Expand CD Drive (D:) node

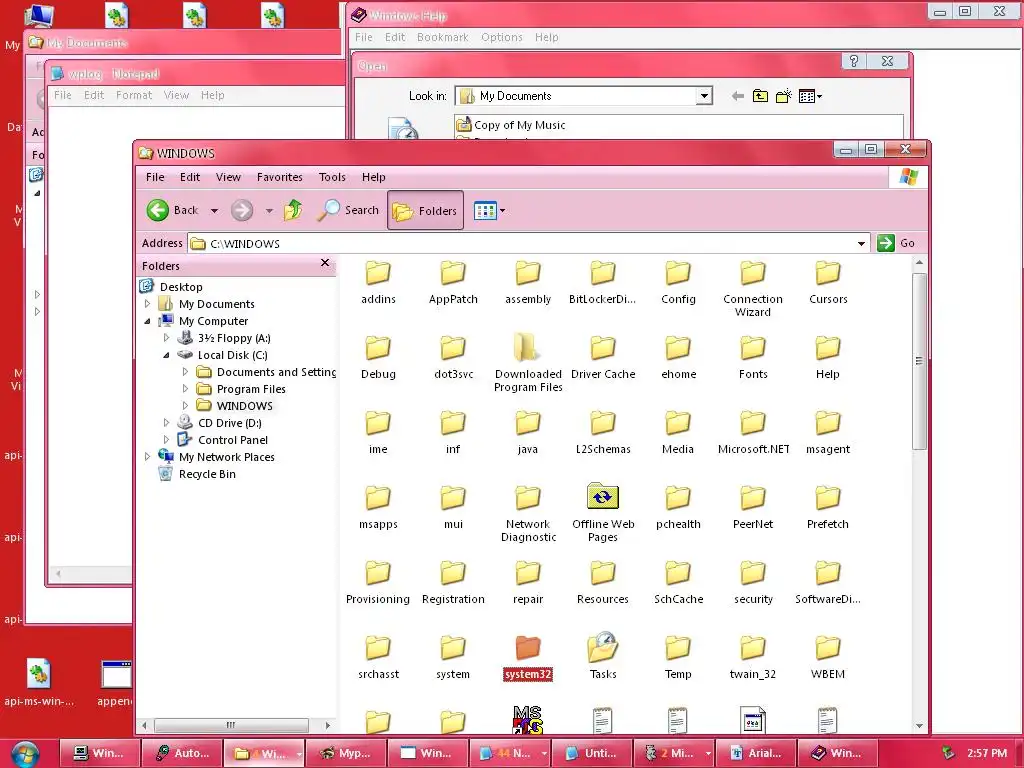(x=167, y=423)
